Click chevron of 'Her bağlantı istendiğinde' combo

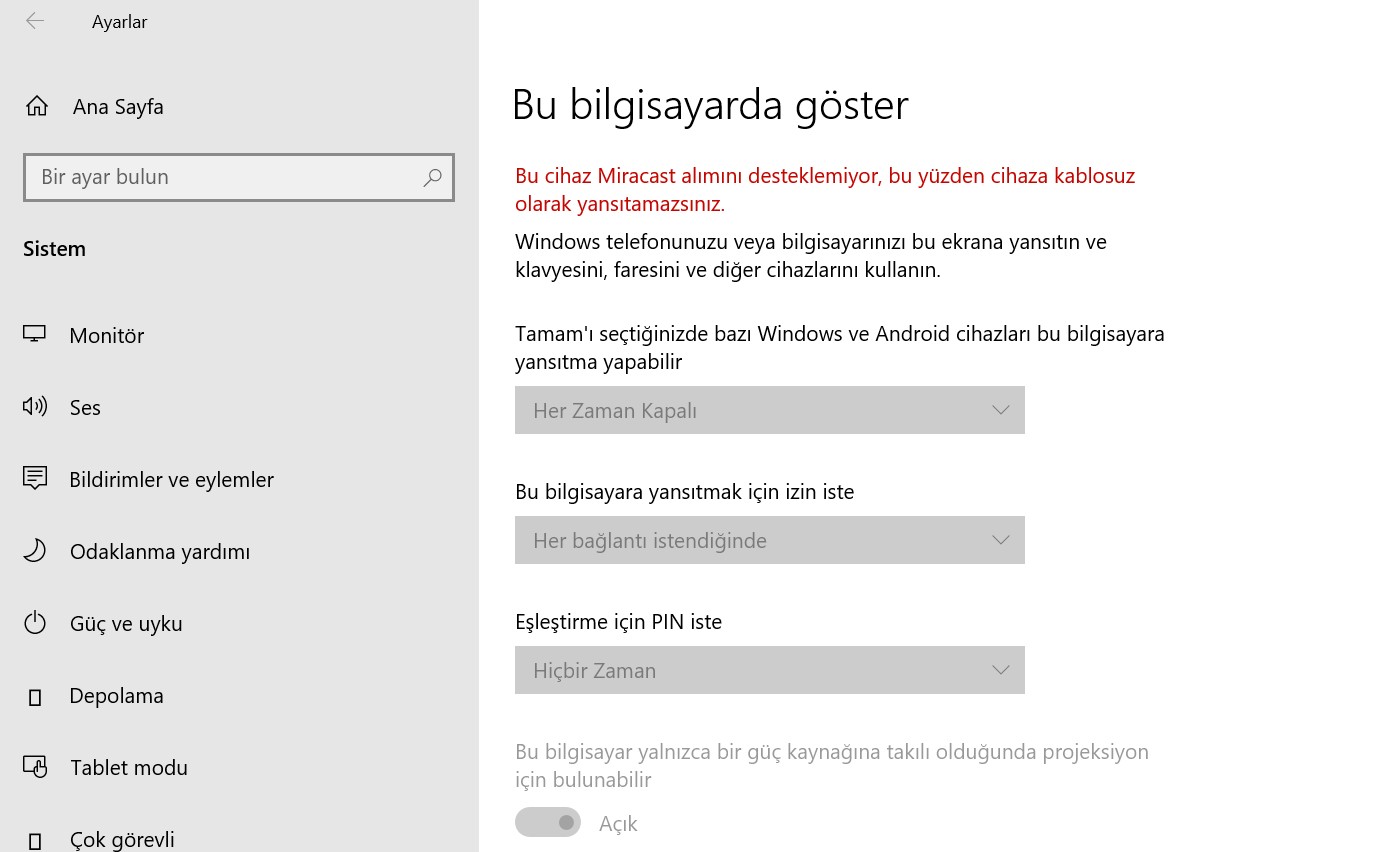click(x=1000, y=540)
